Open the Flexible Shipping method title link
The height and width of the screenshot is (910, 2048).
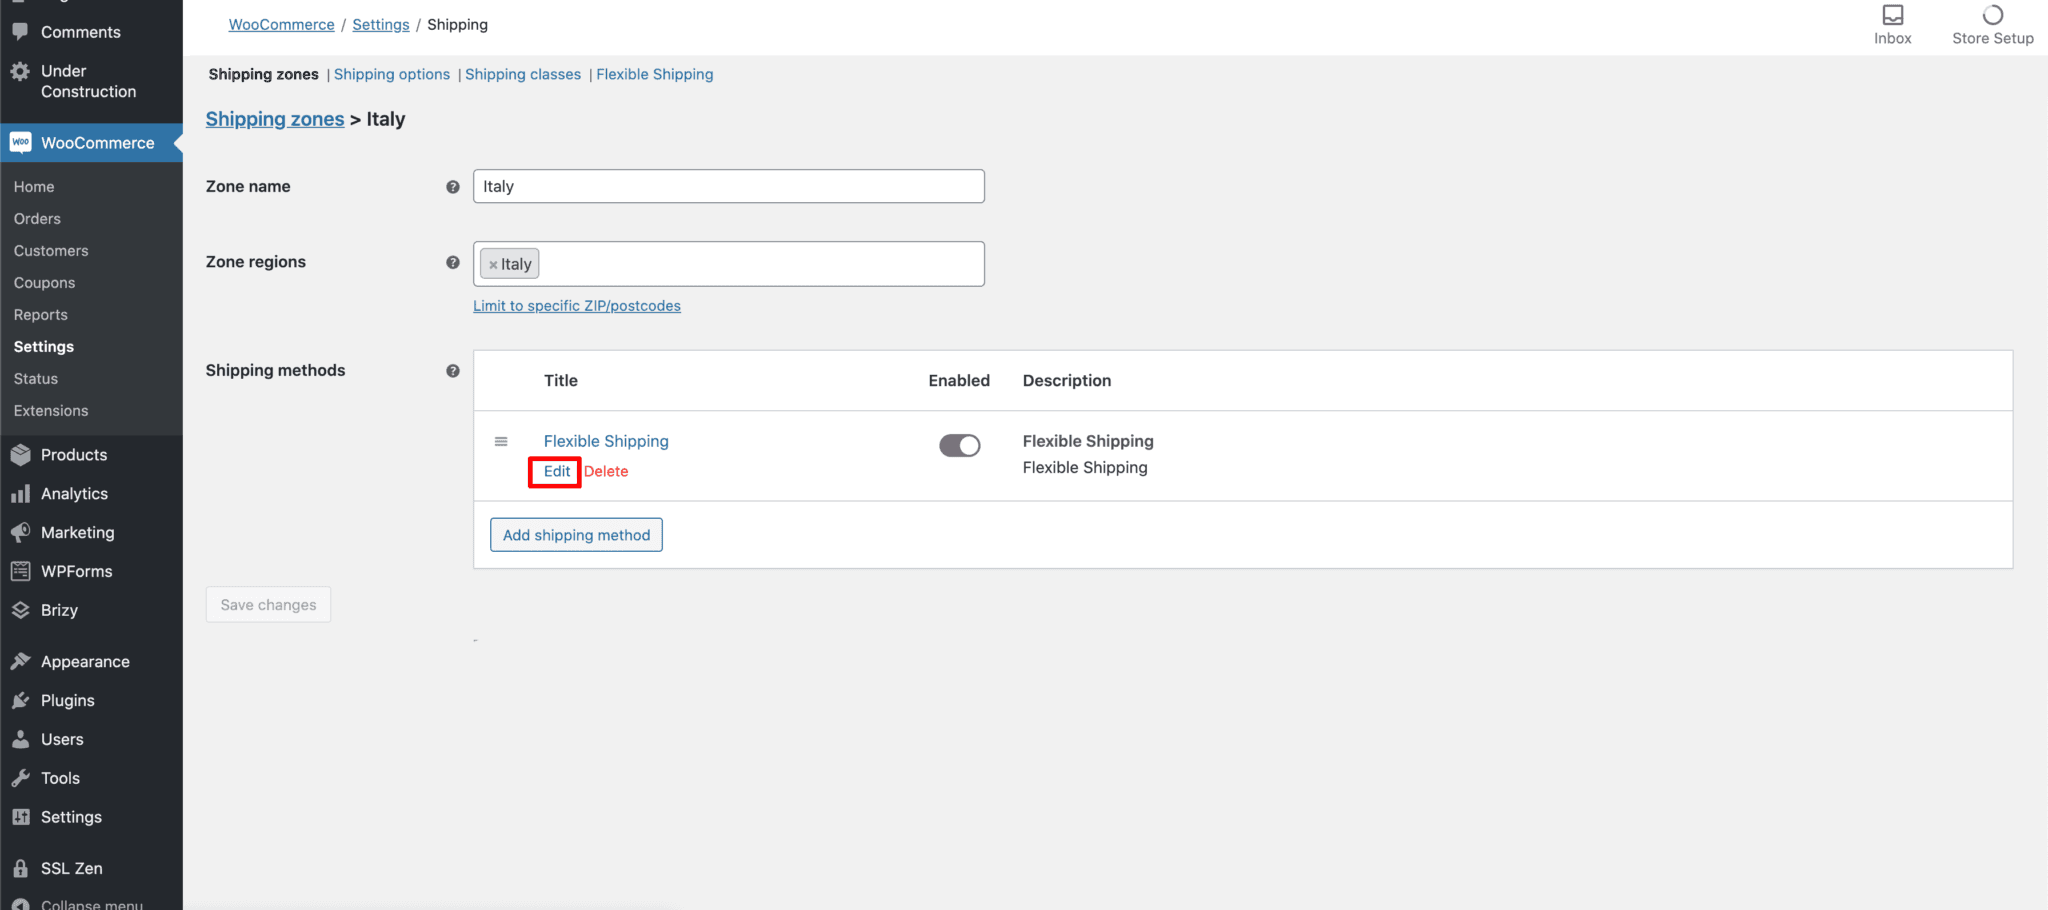tap(606, 441)
